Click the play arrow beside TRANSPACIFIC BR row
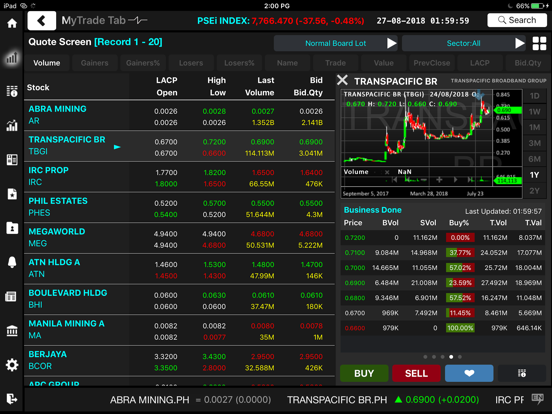The height and width of the screenshot is (414, 552). click(117, 147)
